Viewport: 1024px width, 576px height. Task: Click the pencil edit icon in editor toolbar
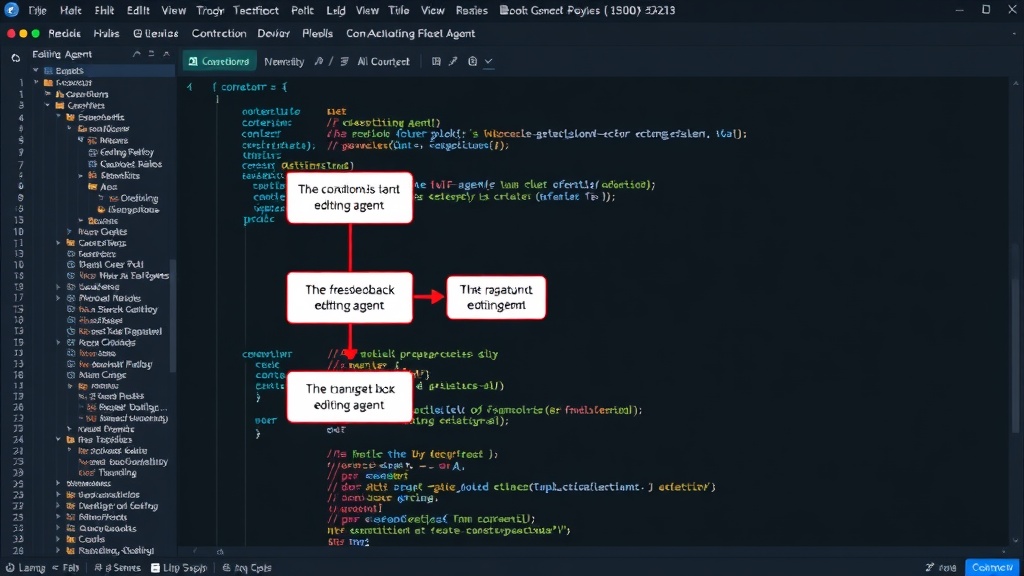pyautogui.click(x=453, y=61)
